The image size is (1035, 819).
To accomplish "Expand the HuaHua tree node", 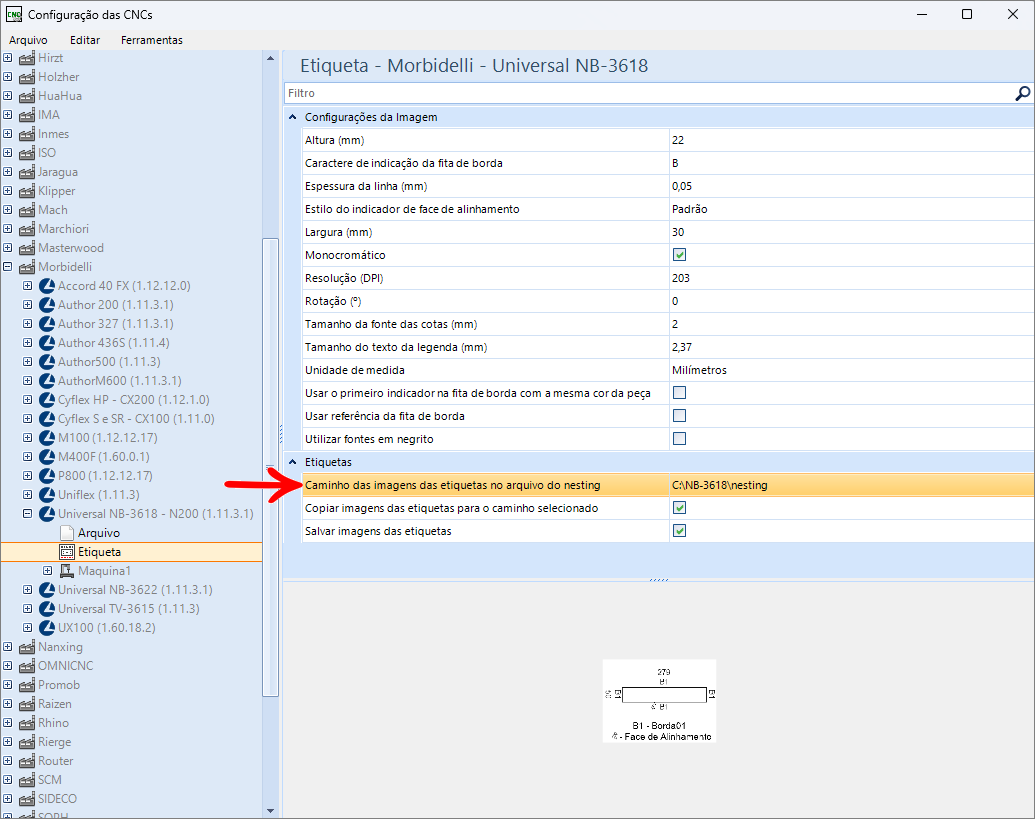I will [x=8, y=96].
